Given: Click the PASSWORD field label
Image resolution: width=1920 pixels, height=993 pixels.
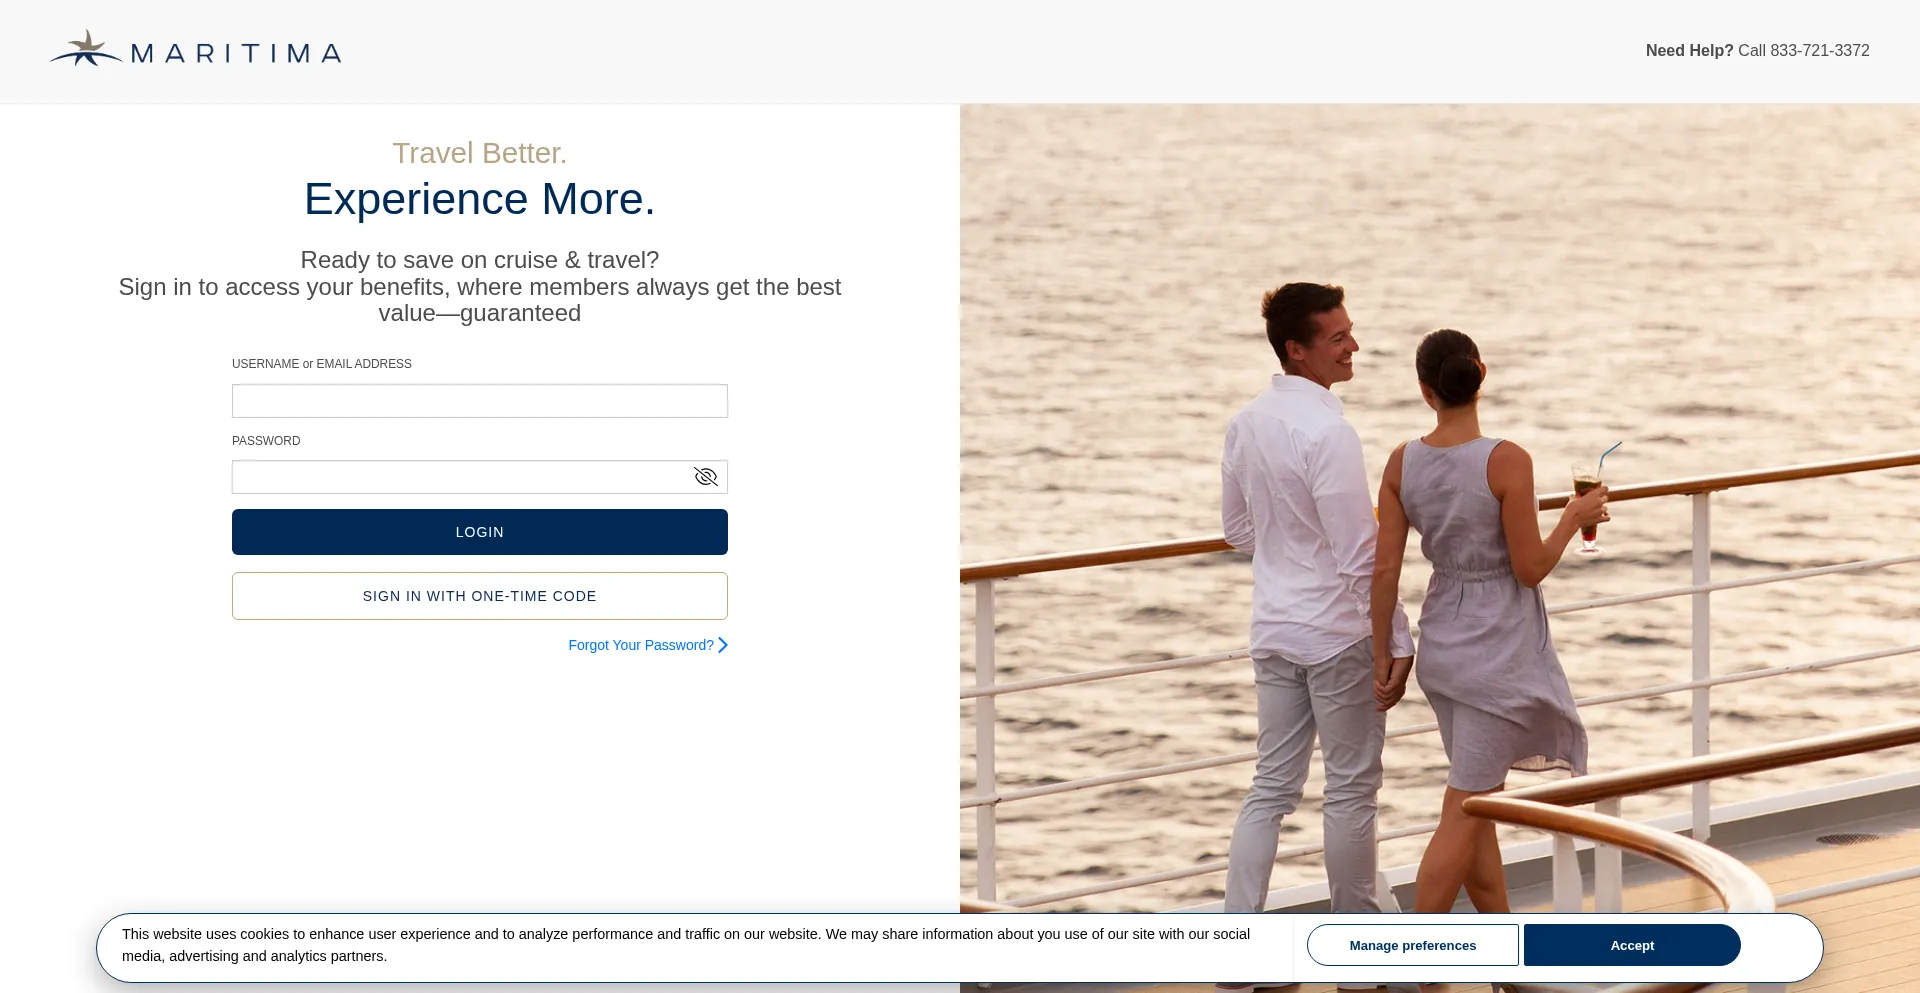Looking at the screenshot, I should [x=266, y=441].
